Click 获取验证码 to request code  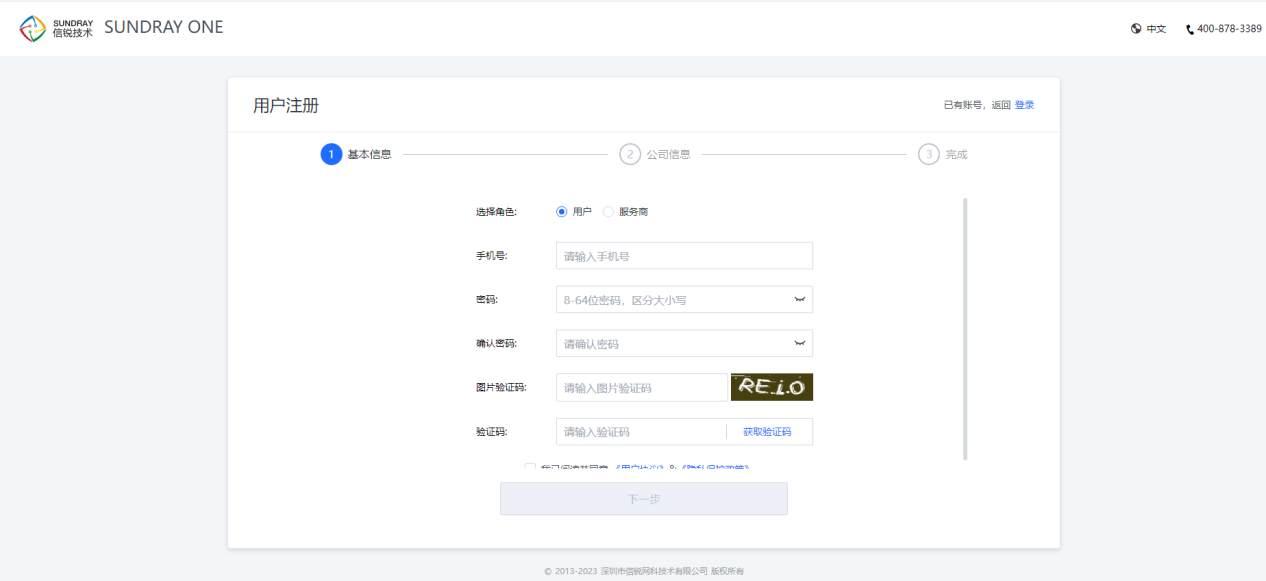click(x=767, y=432)
